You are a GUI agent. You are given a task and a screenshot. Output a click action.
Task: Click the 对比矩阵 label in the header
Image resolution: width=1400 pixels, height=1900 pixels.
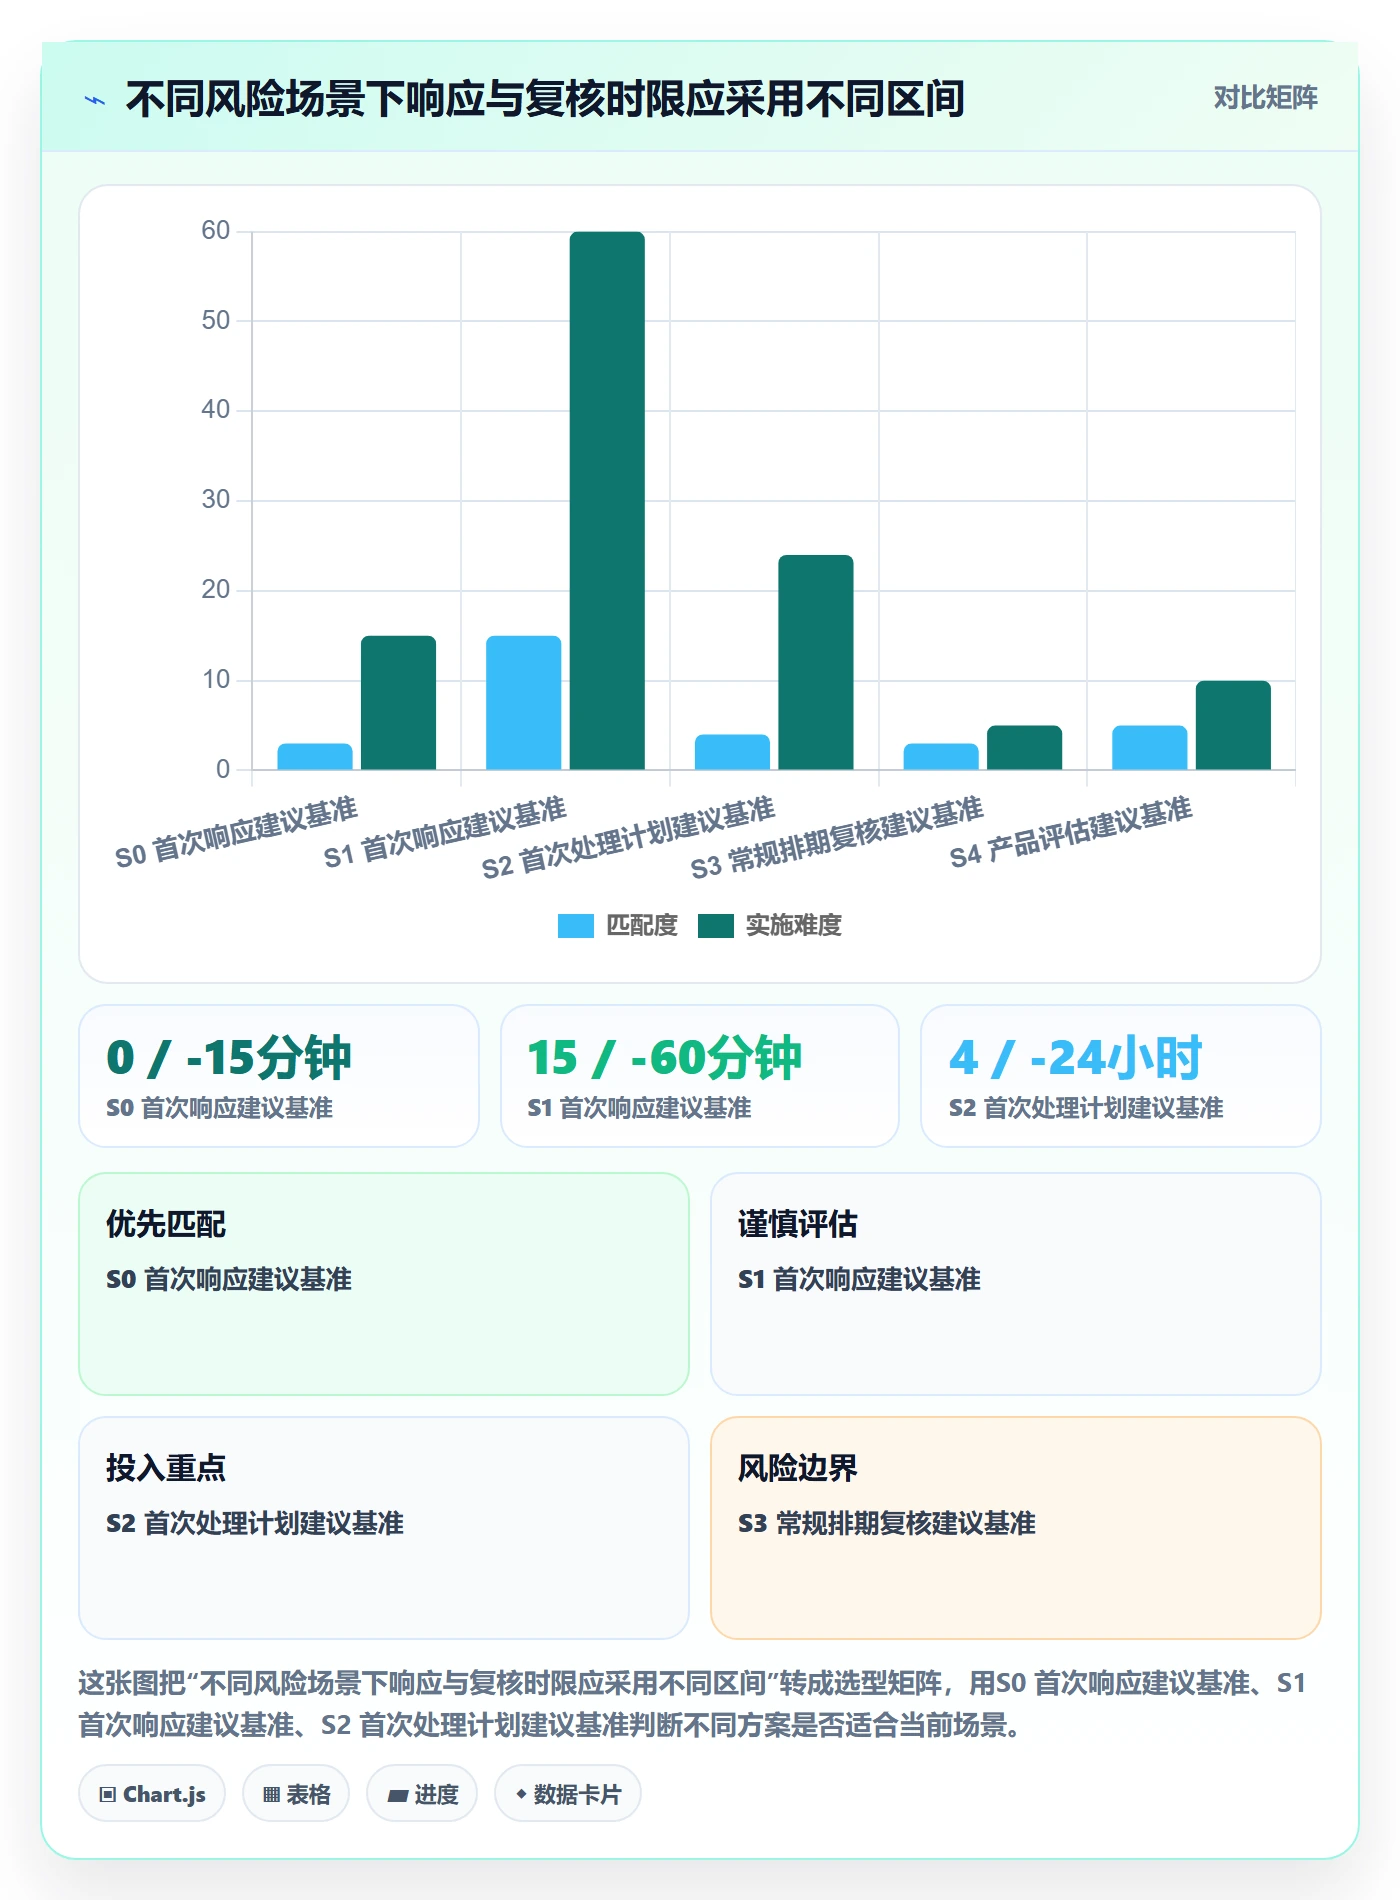(1265, 98)
